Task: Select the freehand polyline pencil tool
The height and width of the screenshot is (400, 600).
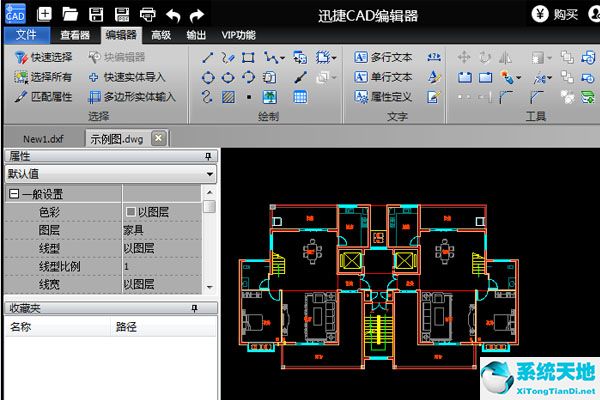Action: [x=228, y=58]
